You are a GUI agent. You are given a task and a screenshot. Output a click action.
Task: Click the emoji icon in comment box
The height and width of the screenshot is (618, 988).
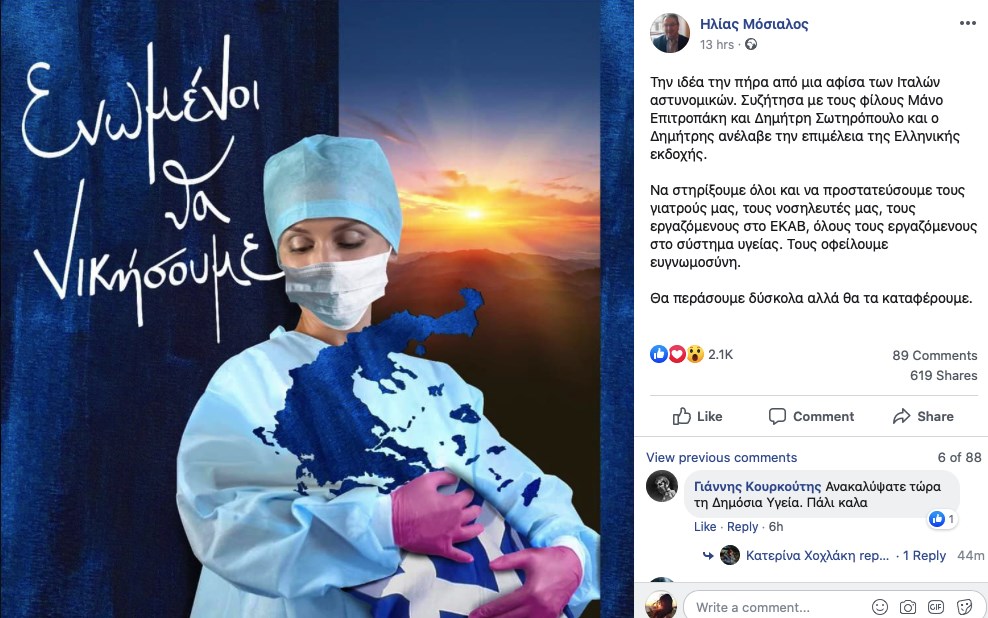coord(880,607)
